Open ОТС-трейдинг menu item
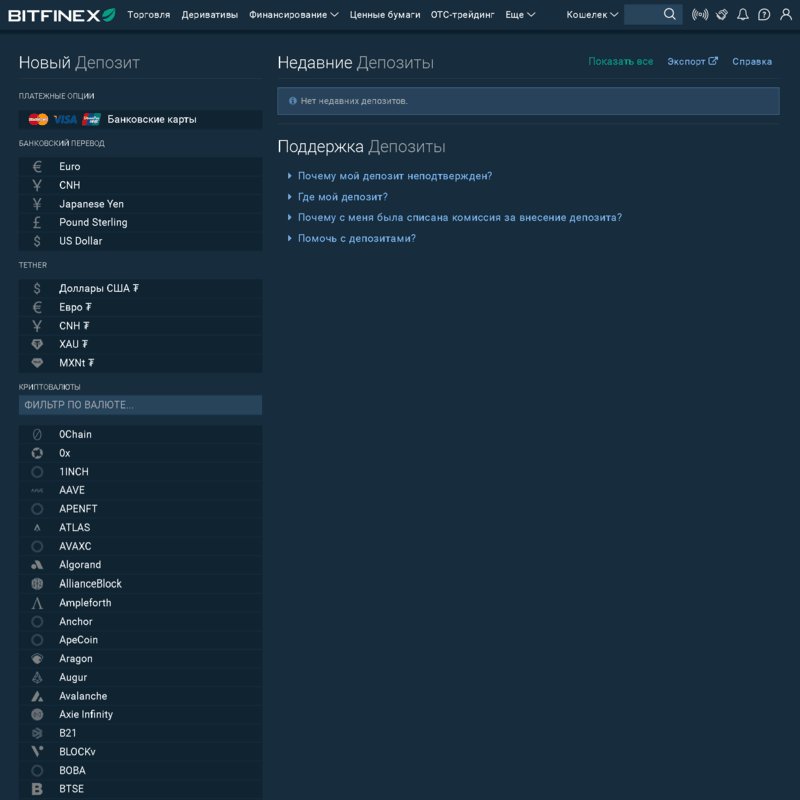Viewport: 800px width, 800px height. click(x=462, y=15)
